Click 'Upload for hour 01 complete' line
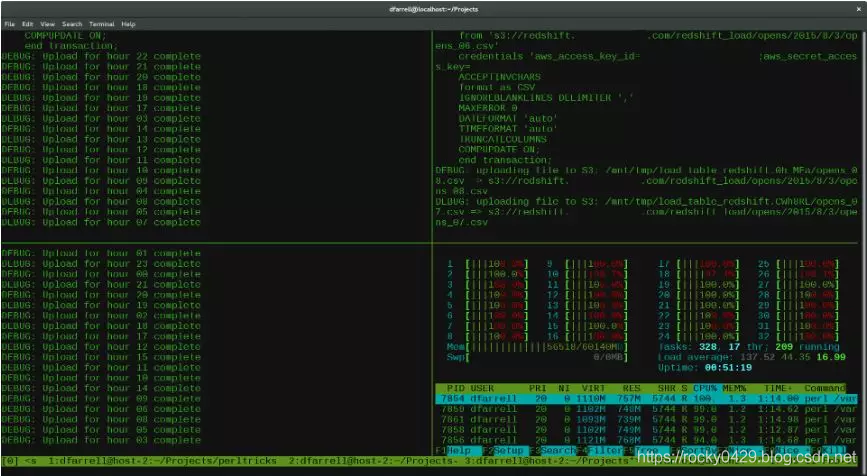Screen dimensions: 867x476 [101, 254]
